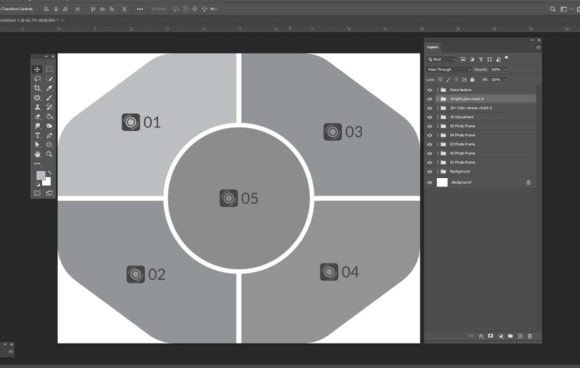Open the Pass Through blend mode dropdown
Viewport: 580px width, 368px height.
coord(449,70)
